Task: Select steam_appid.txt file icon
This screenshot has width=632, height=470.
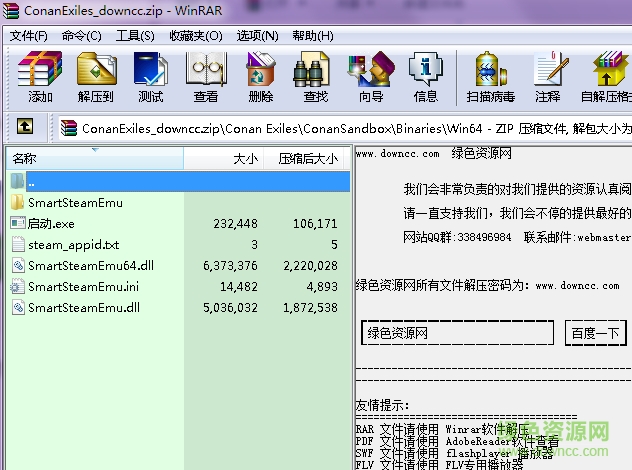Action: pos(18,244)
